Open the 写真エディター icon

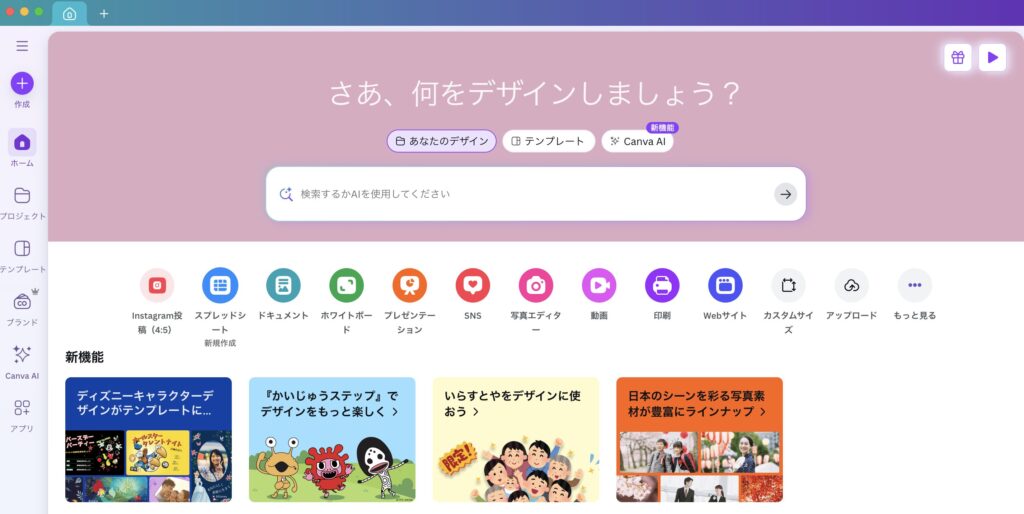tap(536, 285)
